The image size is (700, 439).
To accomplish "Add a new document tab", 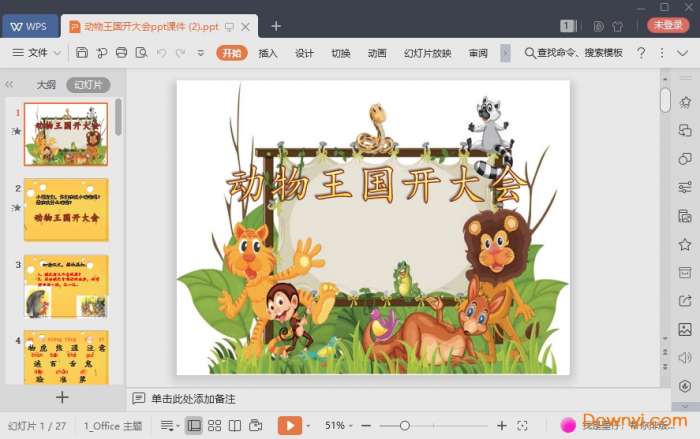I will [x=276, y=26].
